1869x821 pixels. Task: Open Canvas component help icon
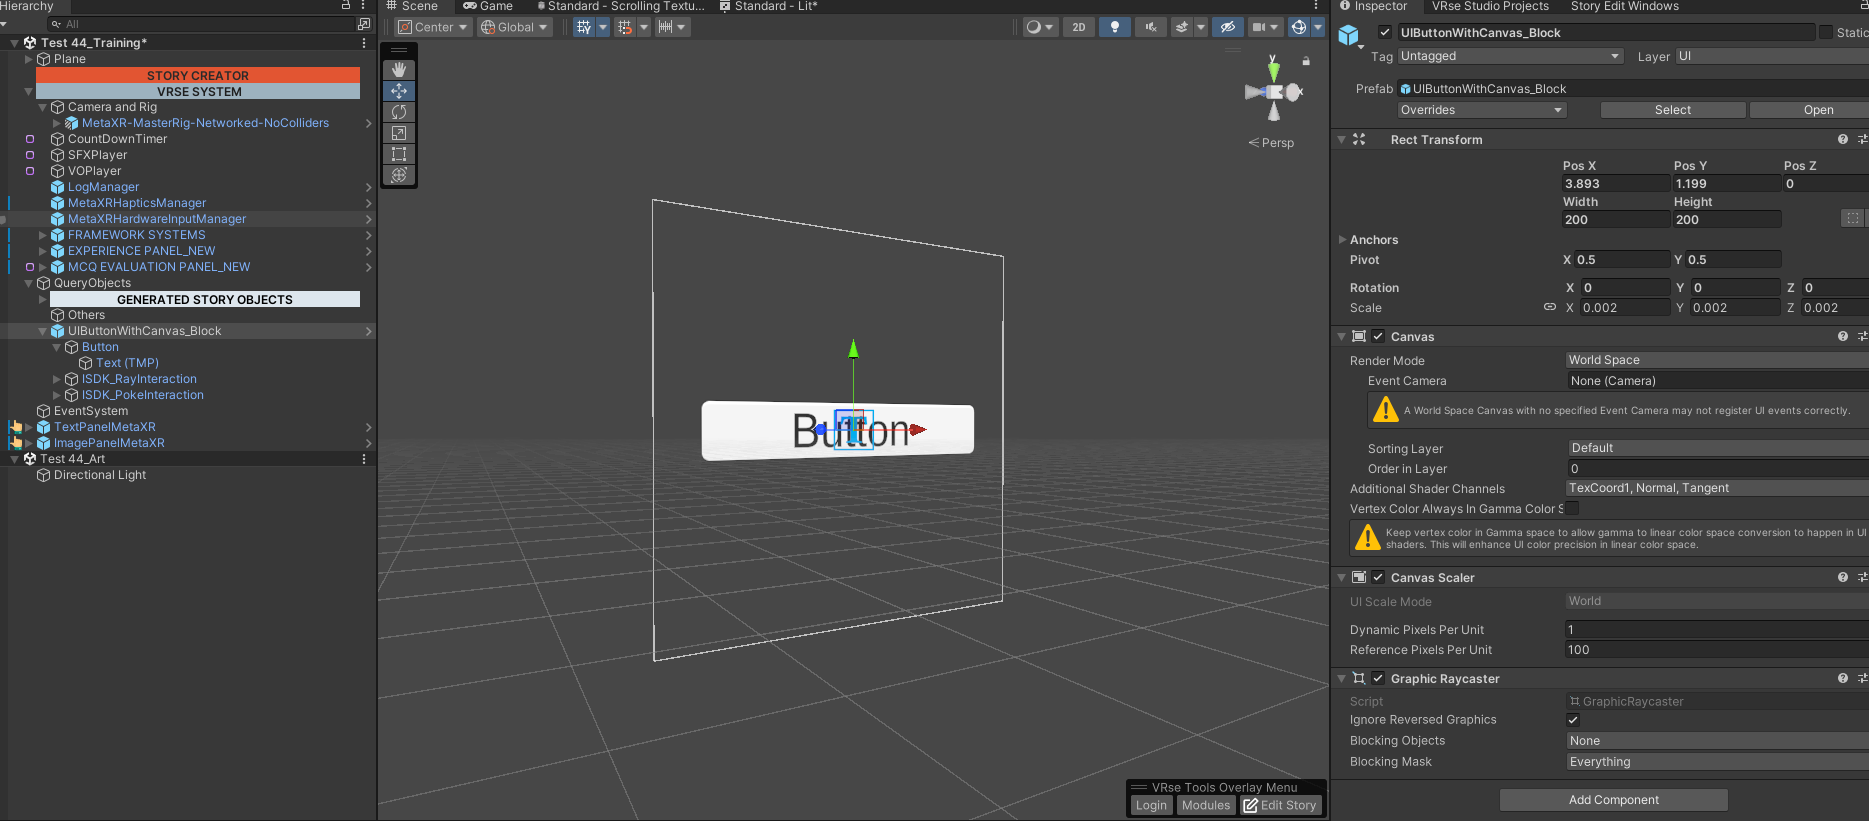1842,337
